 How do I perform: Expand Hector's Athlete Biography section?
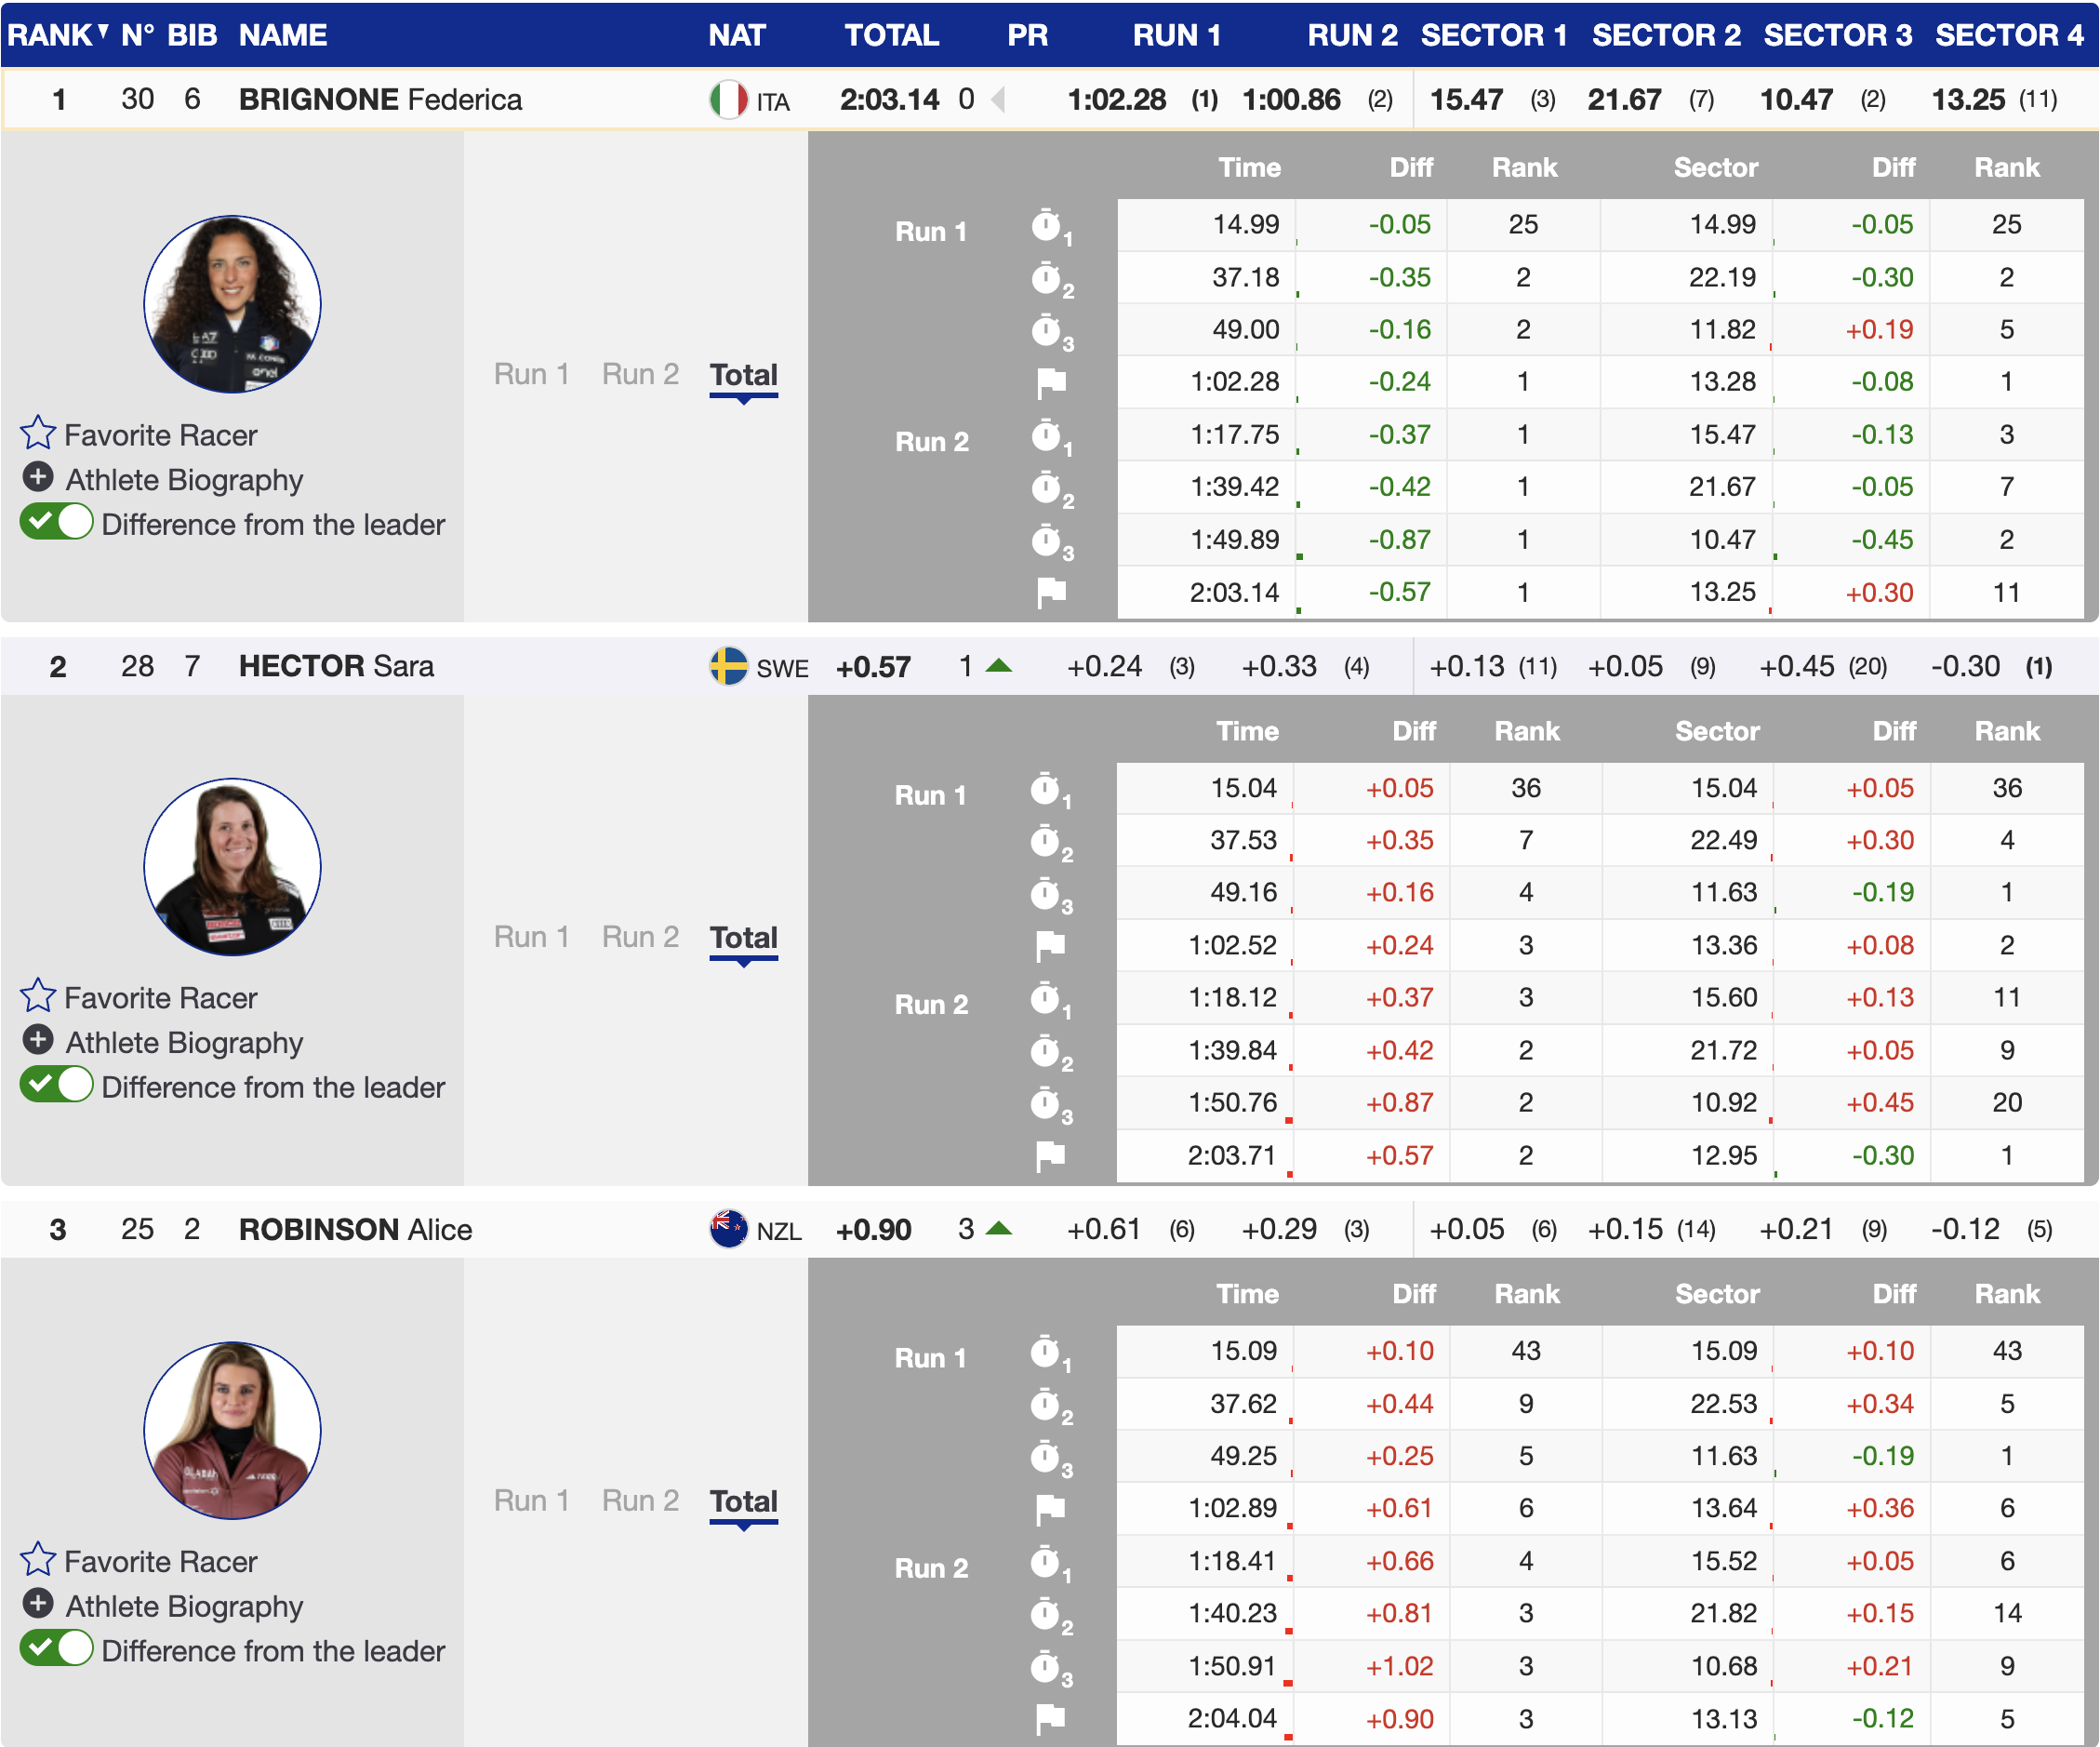[x=38, y=1041]
